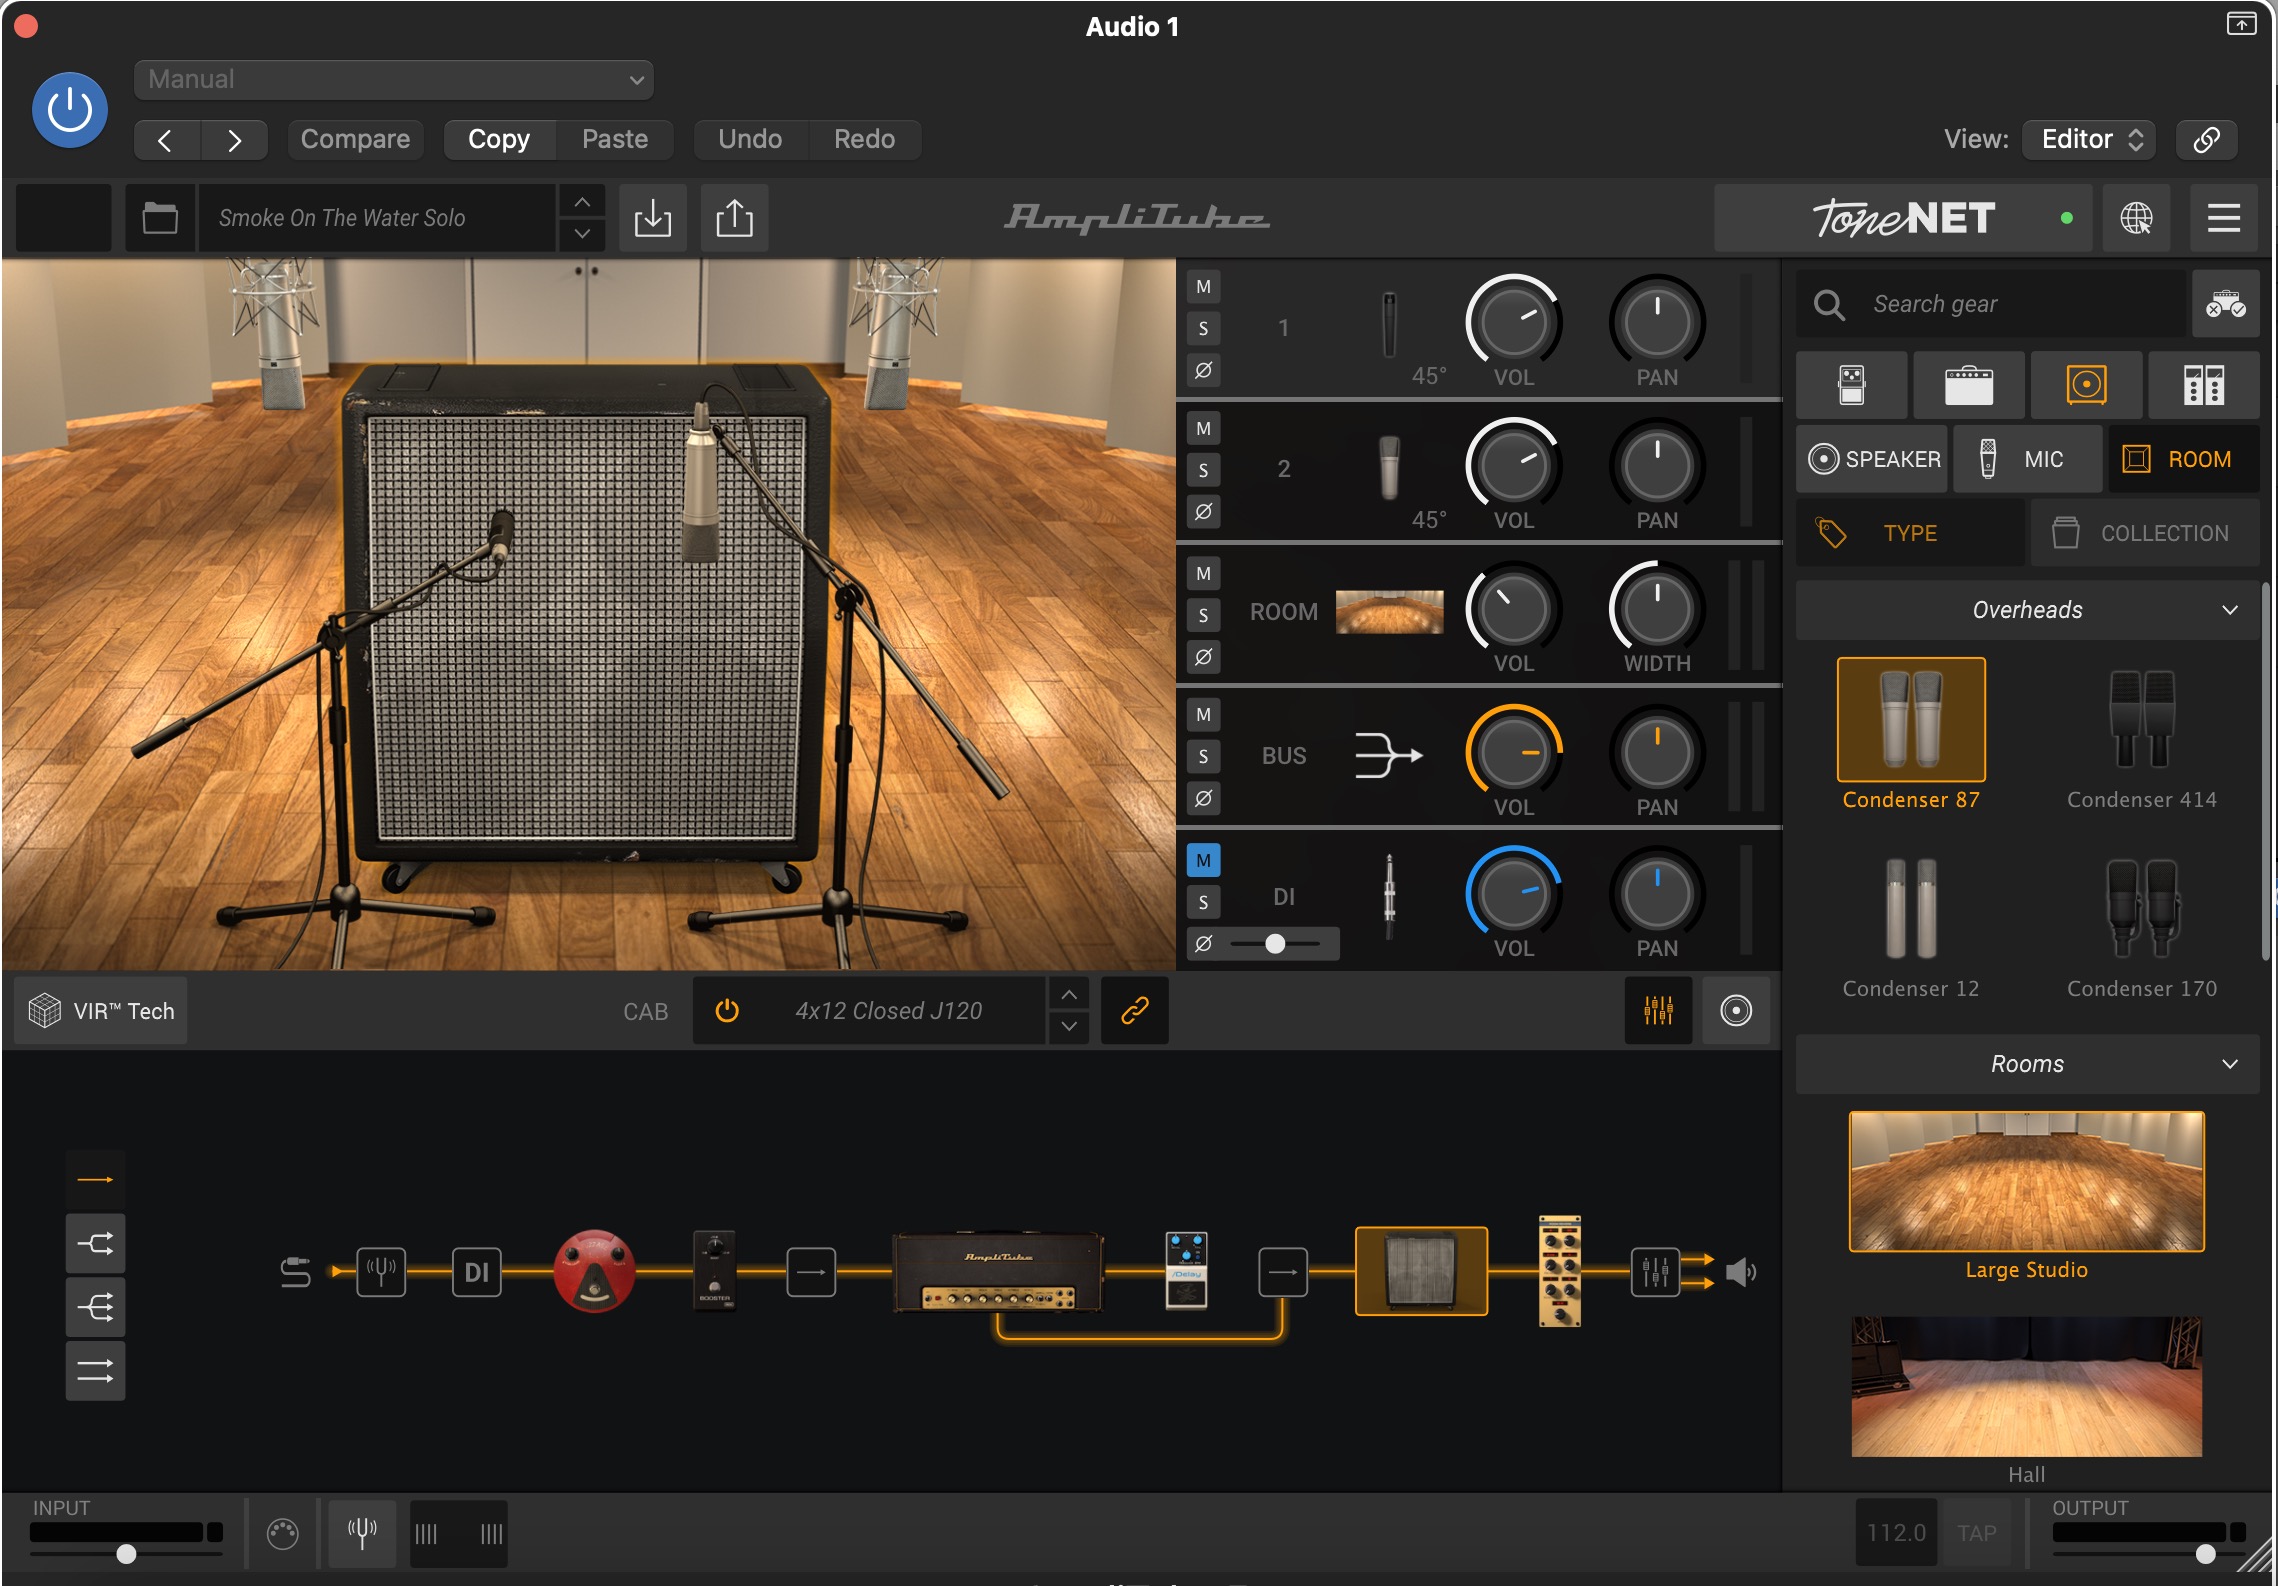Click the globe web icon
Viewport: 2278px width, 1586px height.
click(2136, 218)
